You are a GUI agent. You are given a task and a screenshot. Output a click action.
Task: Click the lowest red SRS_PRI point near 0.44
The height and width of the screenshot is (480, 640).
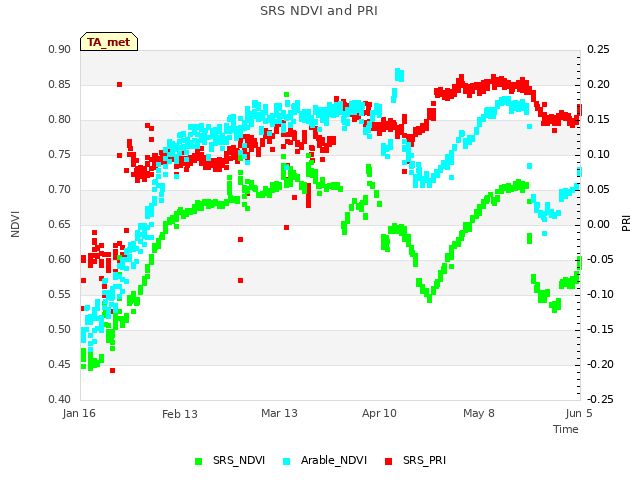click(x=113, y=371)
